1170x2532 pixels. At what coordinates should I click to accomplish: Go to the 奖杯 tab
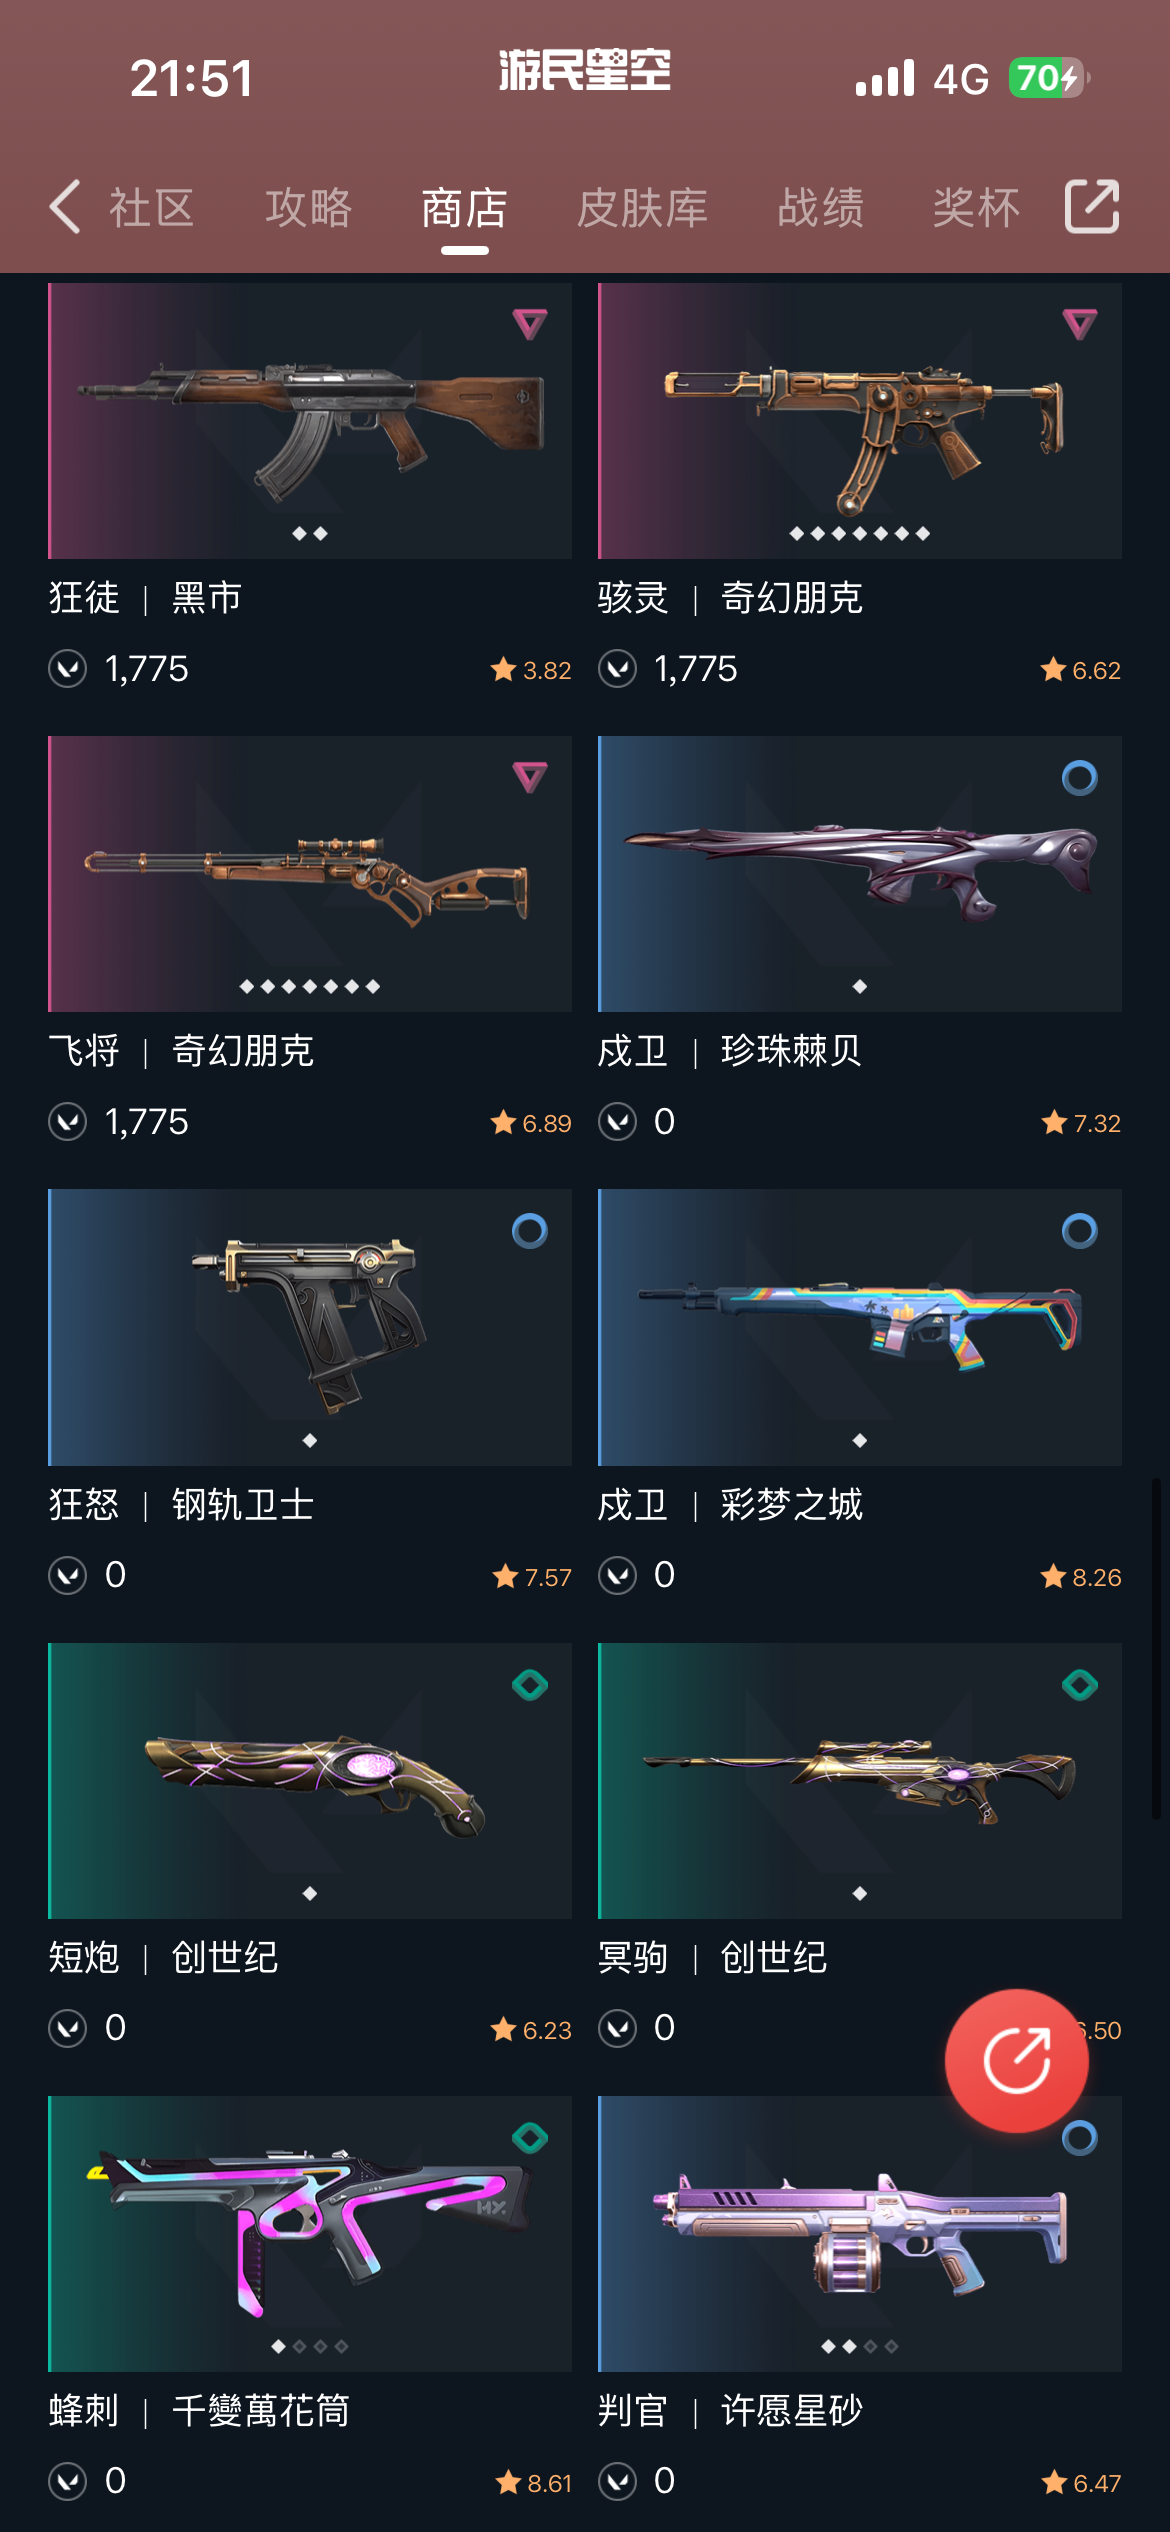(x=976, y=208)
